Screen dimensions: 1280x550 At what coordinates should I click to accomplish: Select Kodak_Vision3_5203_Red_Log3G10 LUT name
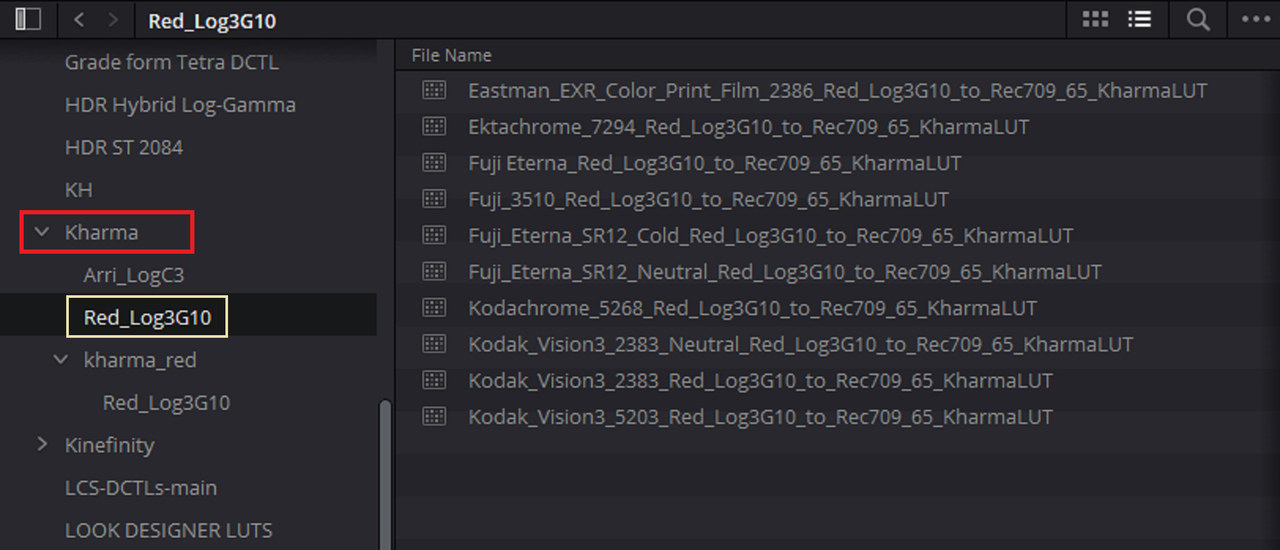pyautogui.click(x=761, y=417)
